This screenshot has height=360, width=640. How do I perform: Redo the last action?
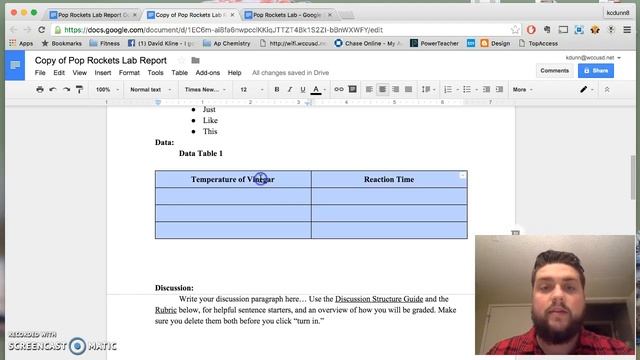pyautogui.click(x=66, y=89)
